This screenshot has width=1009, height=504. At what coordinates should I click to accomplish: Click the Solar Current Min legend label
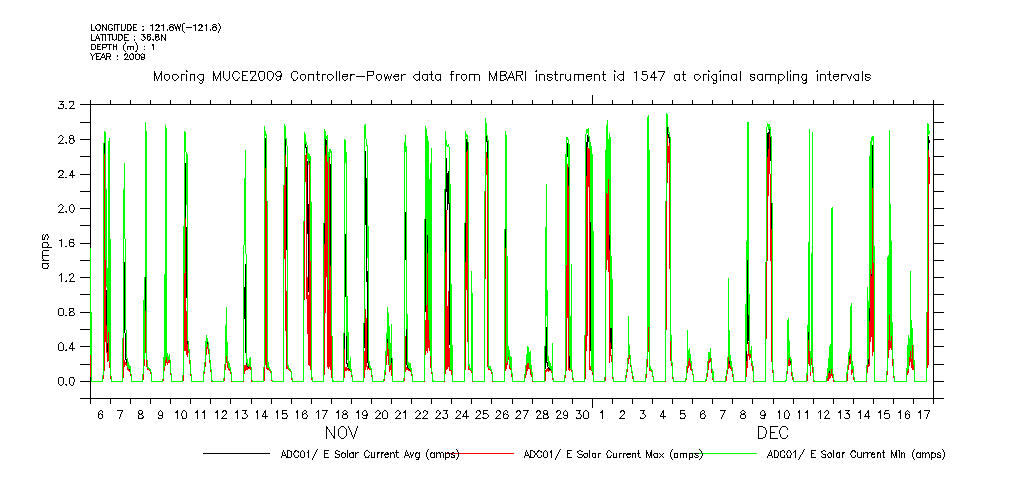pyautogui.click(x=855, y=454)
